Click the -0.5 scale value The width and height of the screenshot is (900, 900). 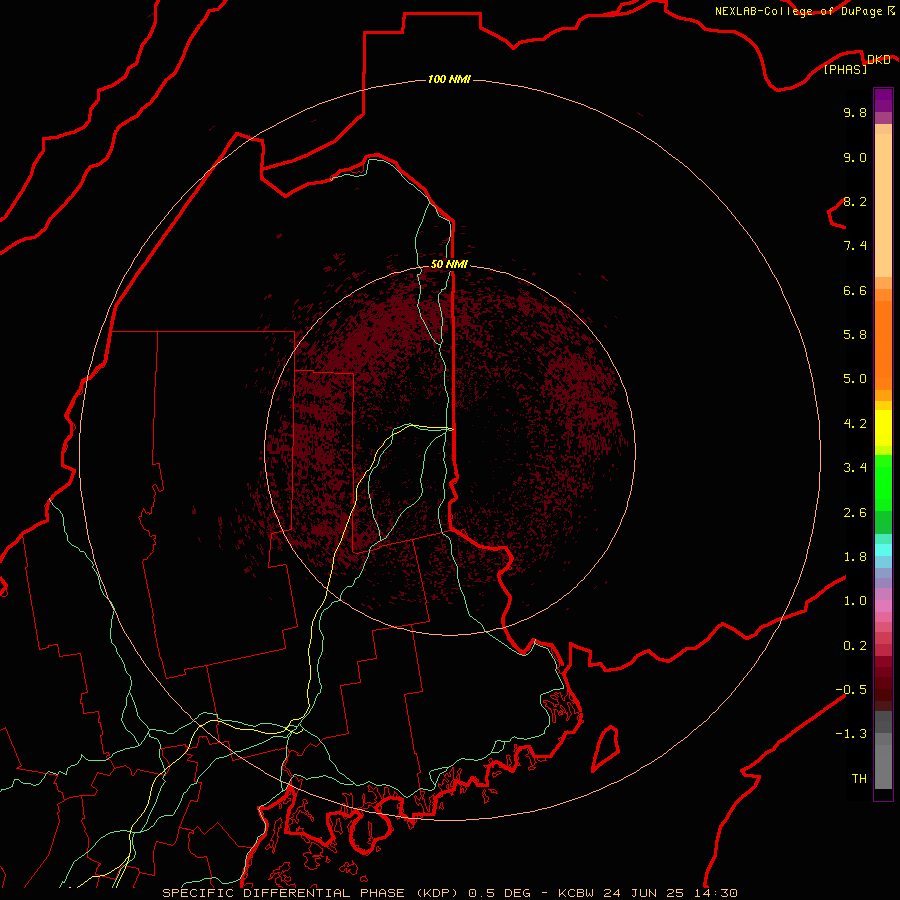click(x=851, y=690)
